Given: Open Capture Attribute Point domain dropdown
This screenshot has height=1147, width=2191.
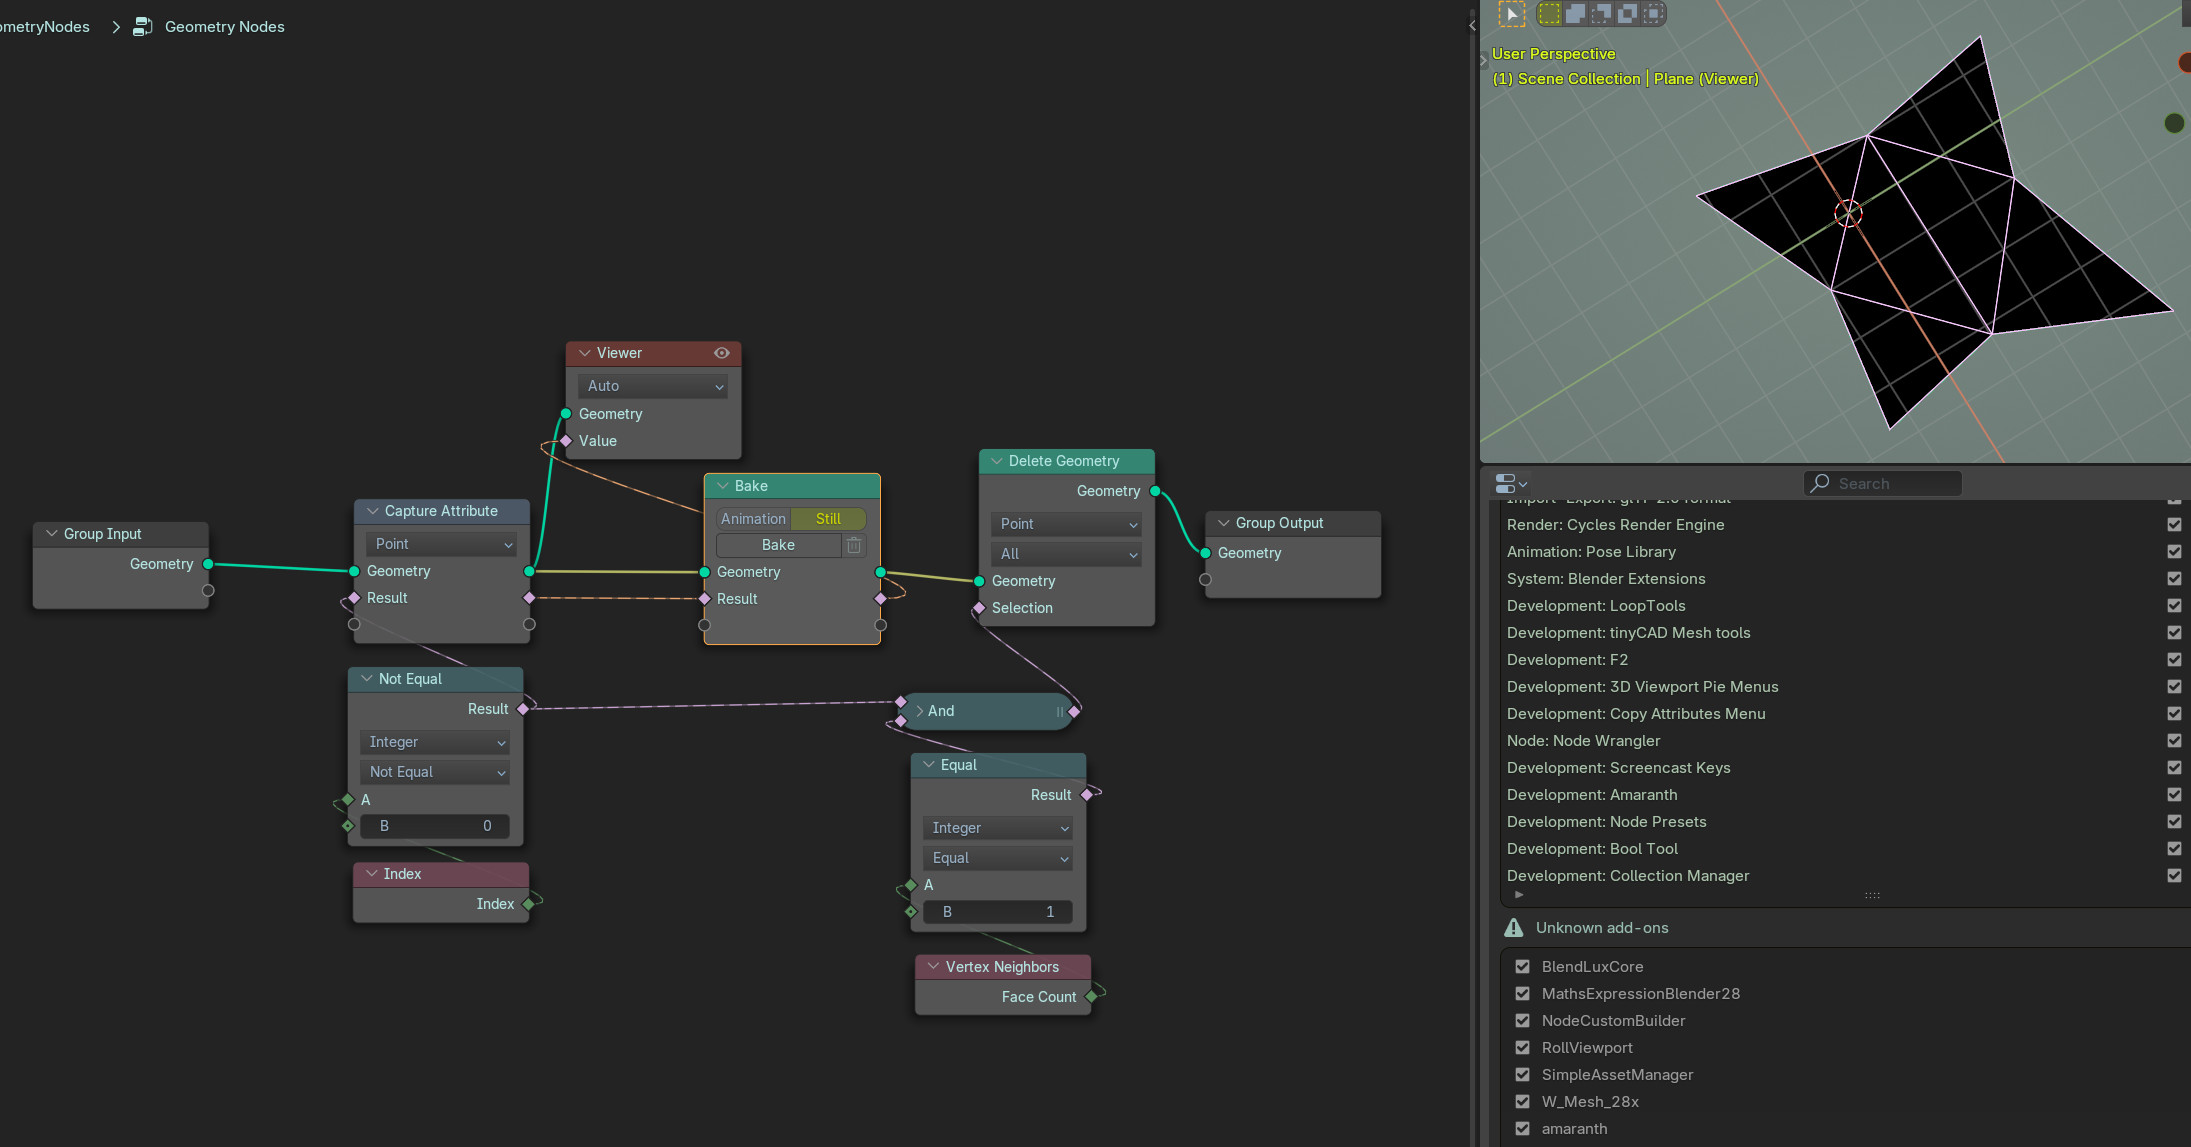Looking at the screenshot, I should coord(441,544).
